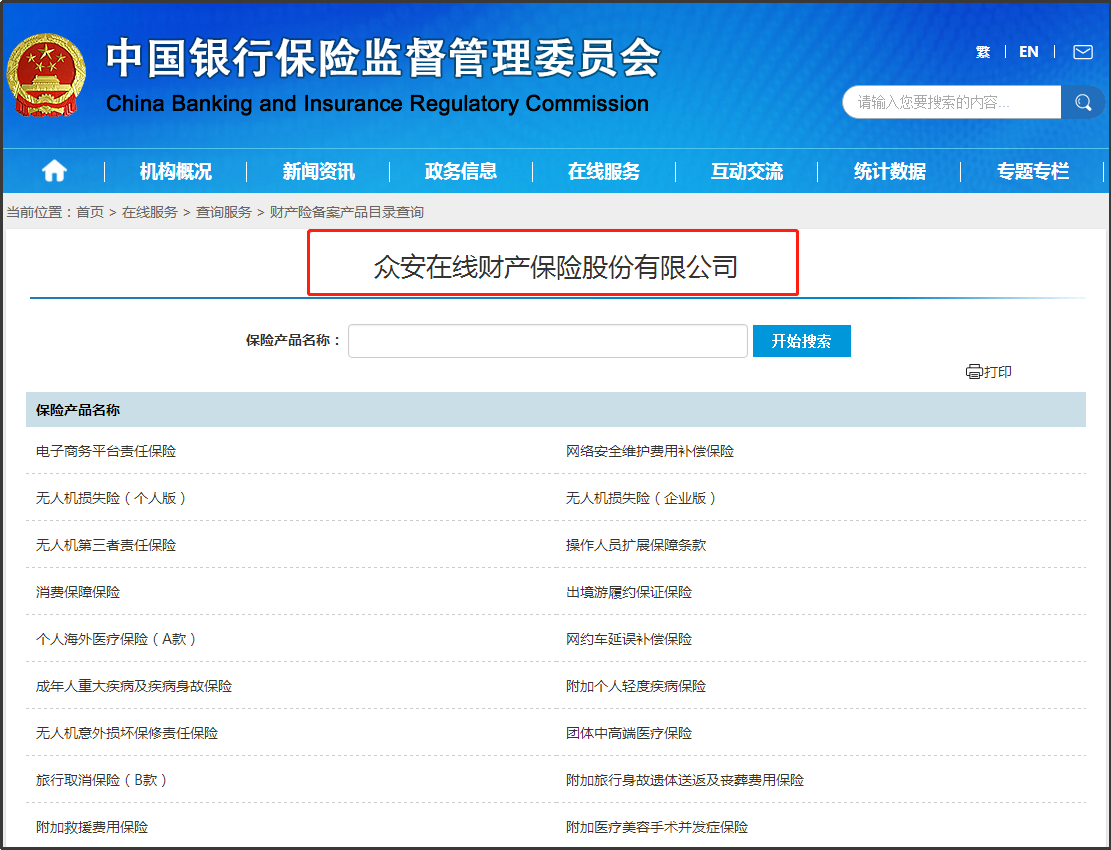
Task: Switch language to EN
Action: 1029,52
